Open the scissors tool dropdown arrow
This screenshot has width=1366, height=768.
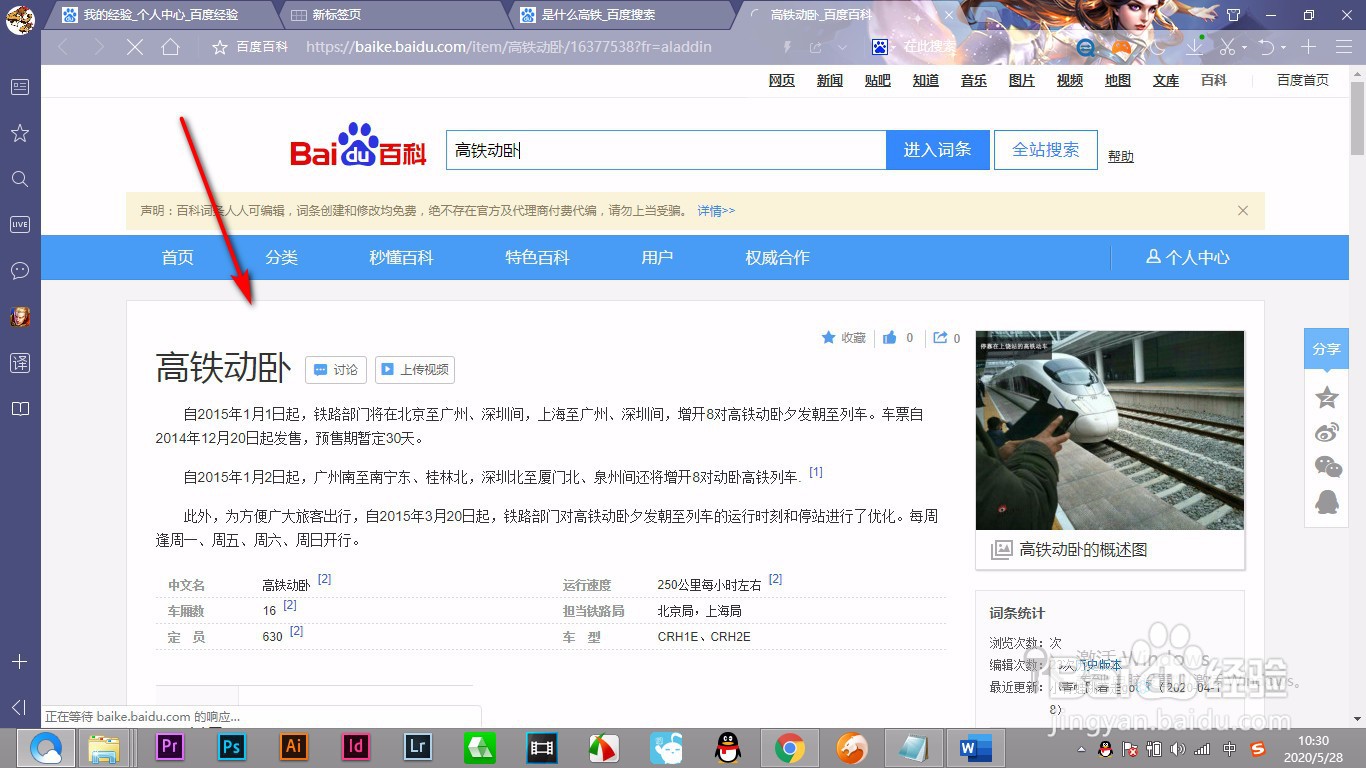tap(1244, 48)
